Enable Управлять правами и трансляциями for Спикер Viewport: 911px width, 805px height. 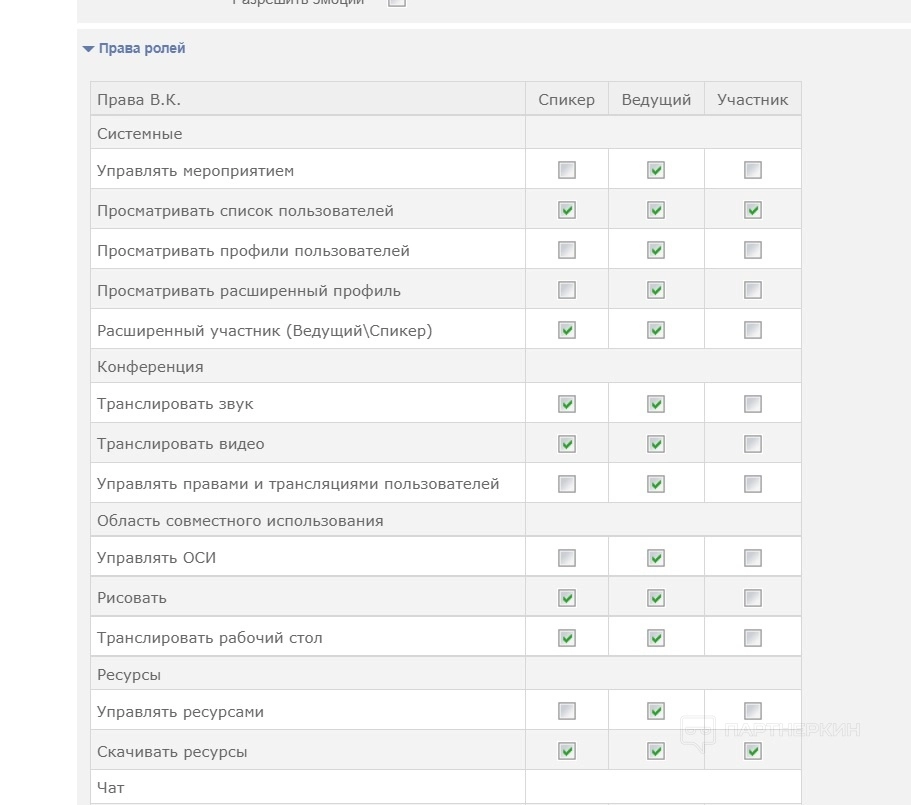click(567, 484)
